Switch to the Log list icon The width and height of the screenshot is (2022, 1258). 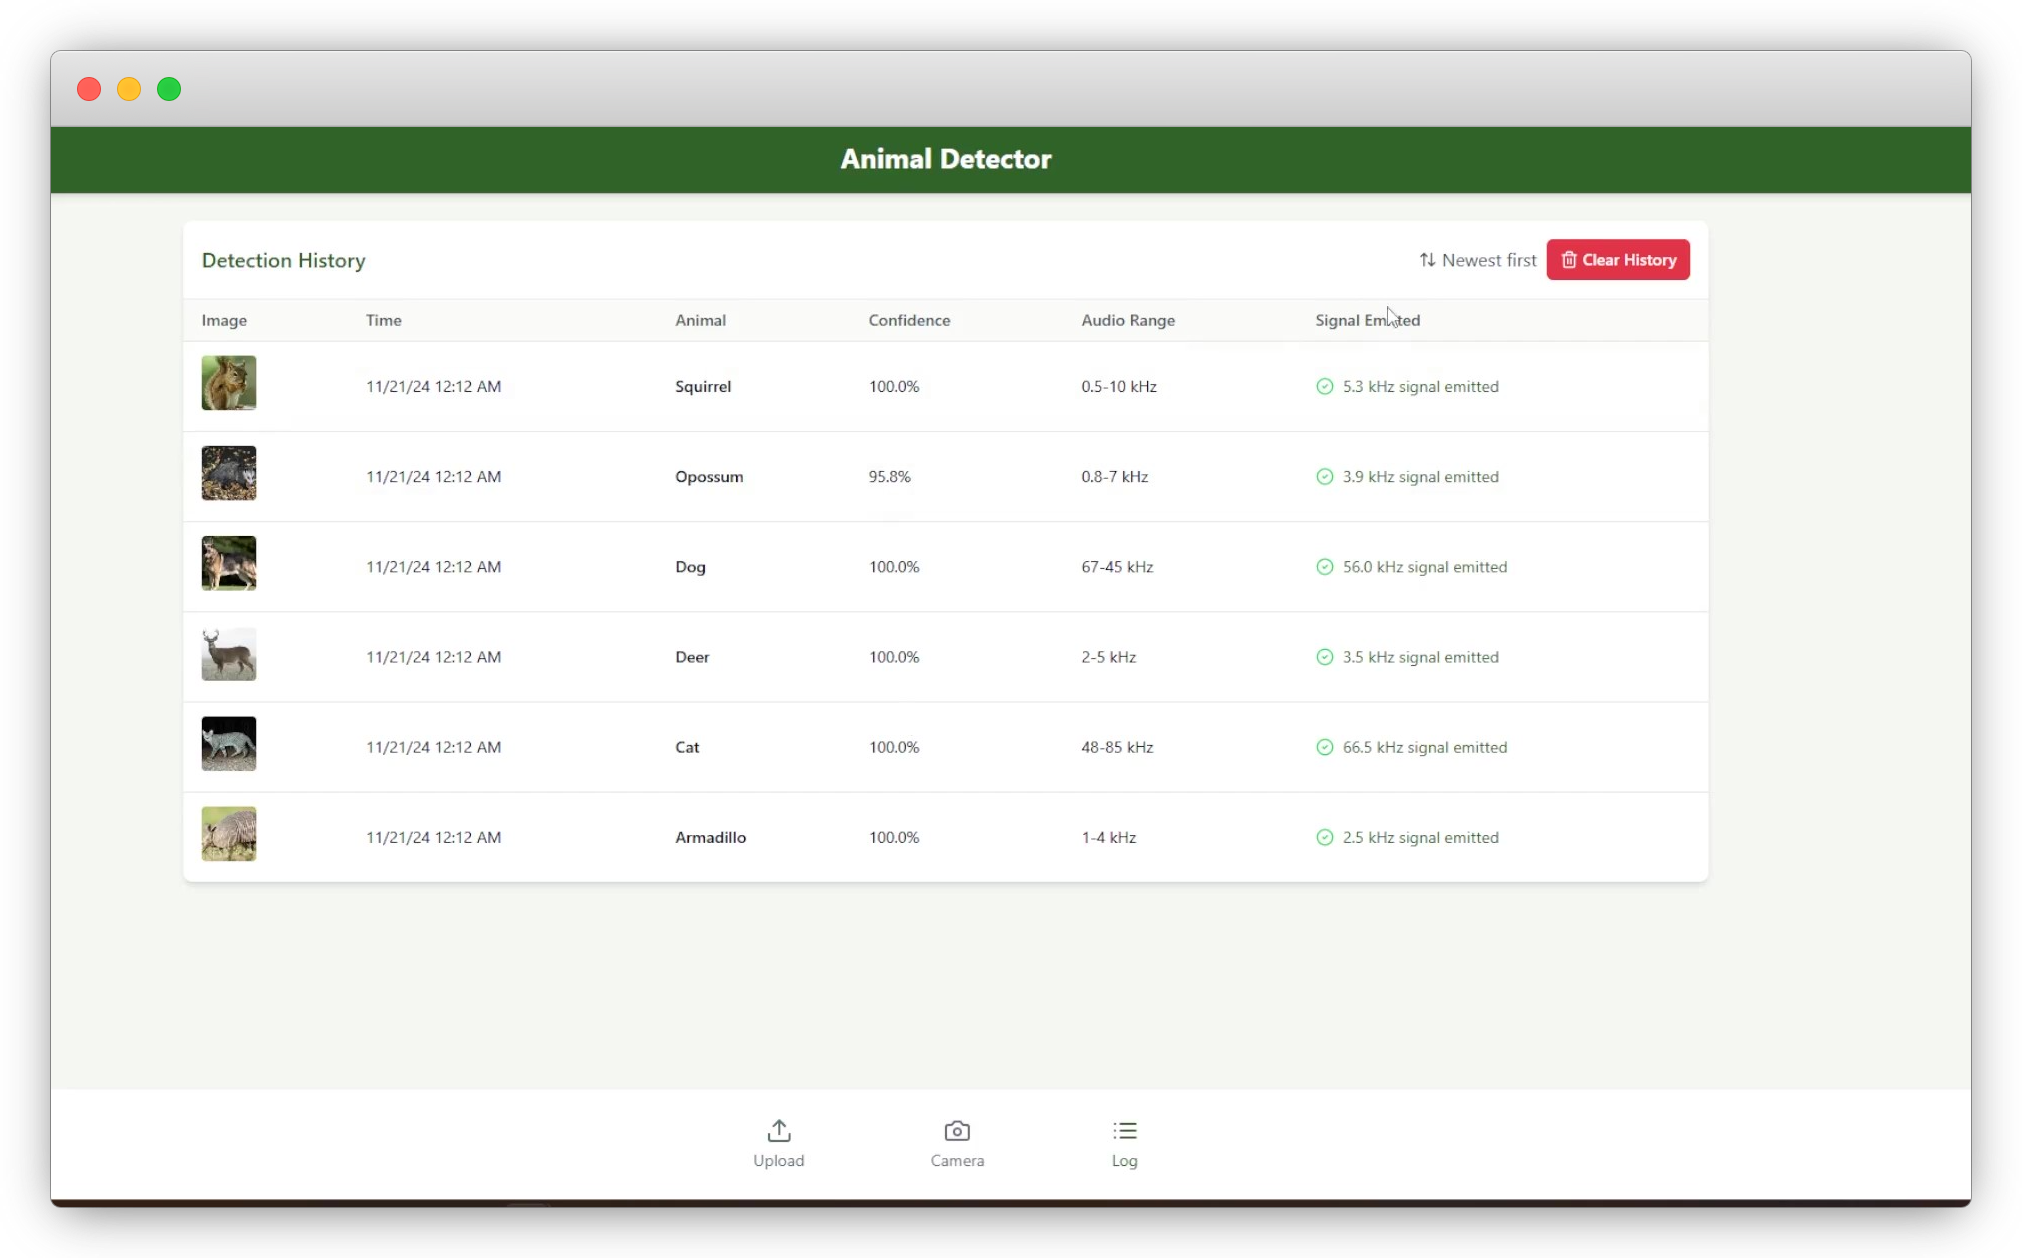[1124, 1131]
